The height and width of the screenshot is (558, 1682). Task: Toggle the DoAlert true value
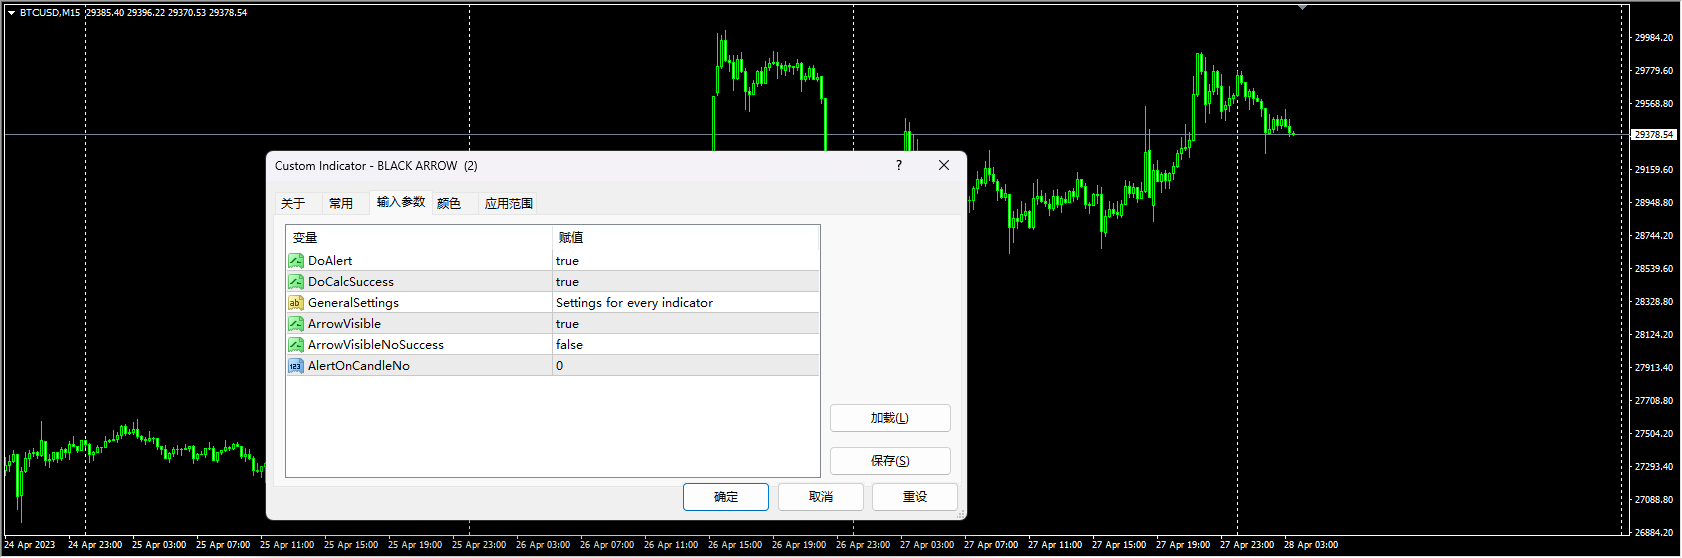point(685,261)
